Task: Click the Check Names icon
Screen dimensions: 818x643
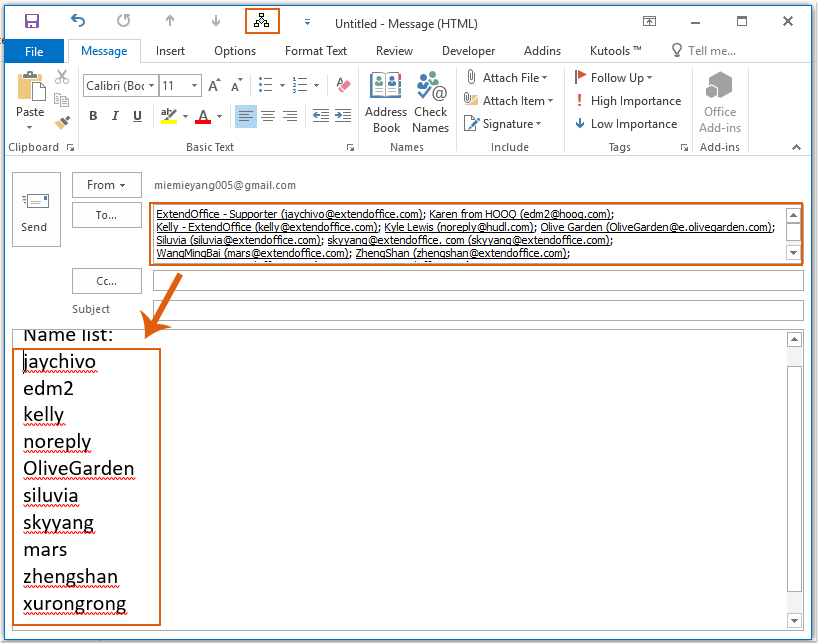Action: tap(431, 102)
